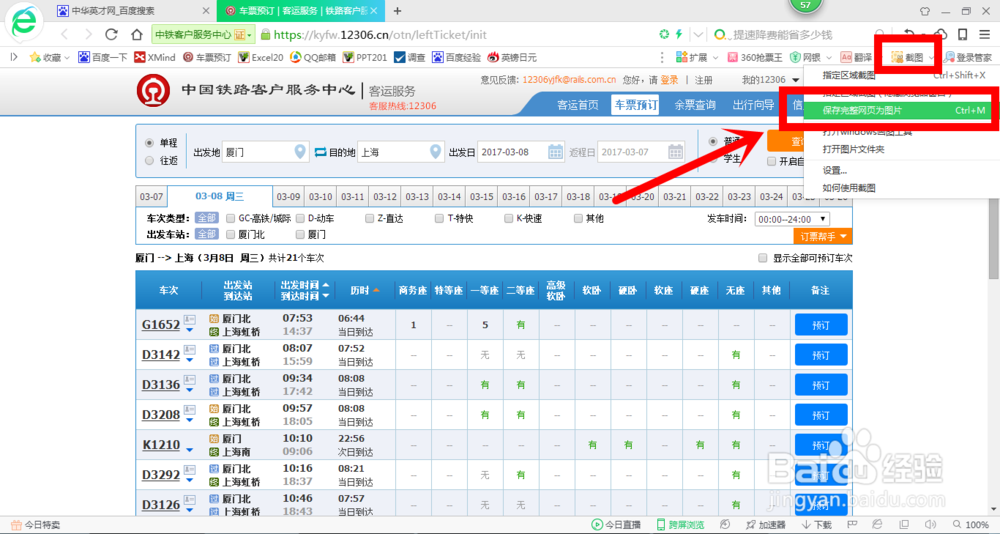
Task: Select the 单程 one-way radio button
Action: click(149, 143)
